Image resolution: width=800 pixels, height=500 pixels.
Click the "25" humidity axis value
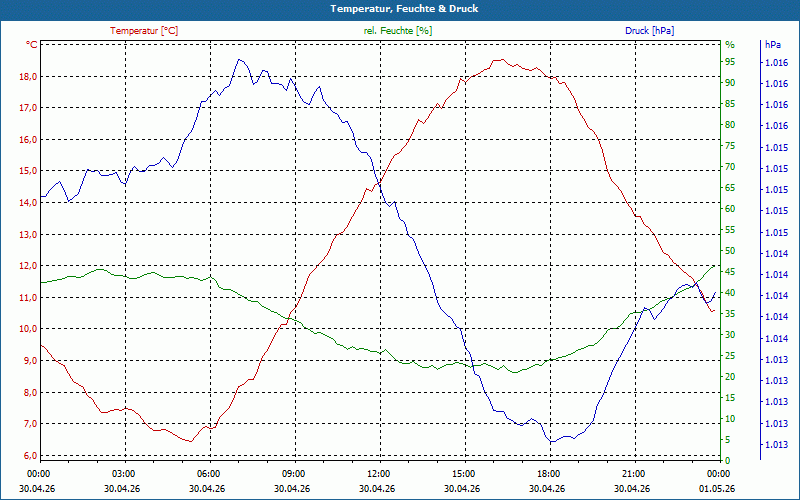point(730,356)
